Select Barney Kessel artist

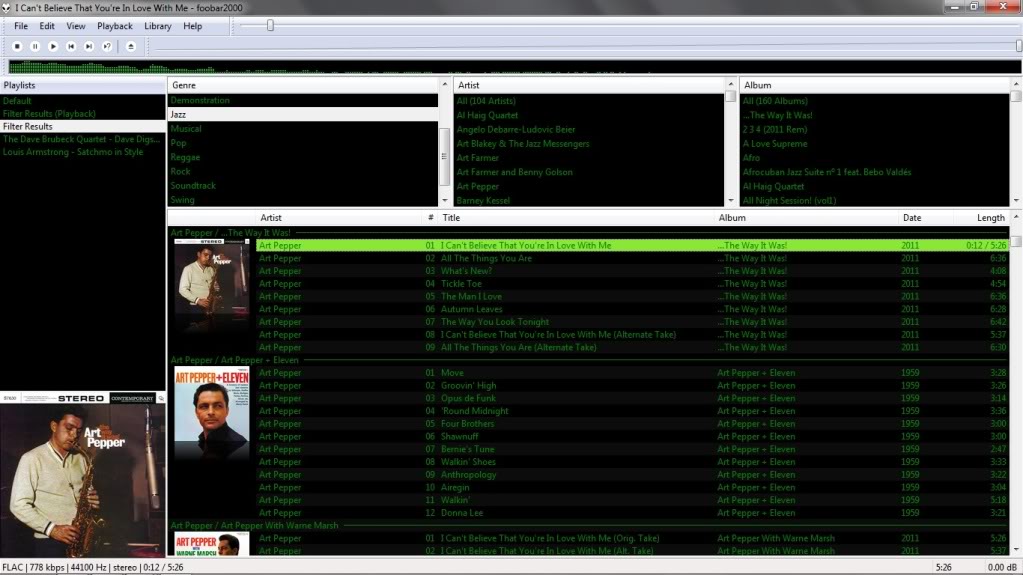(589, 200)
